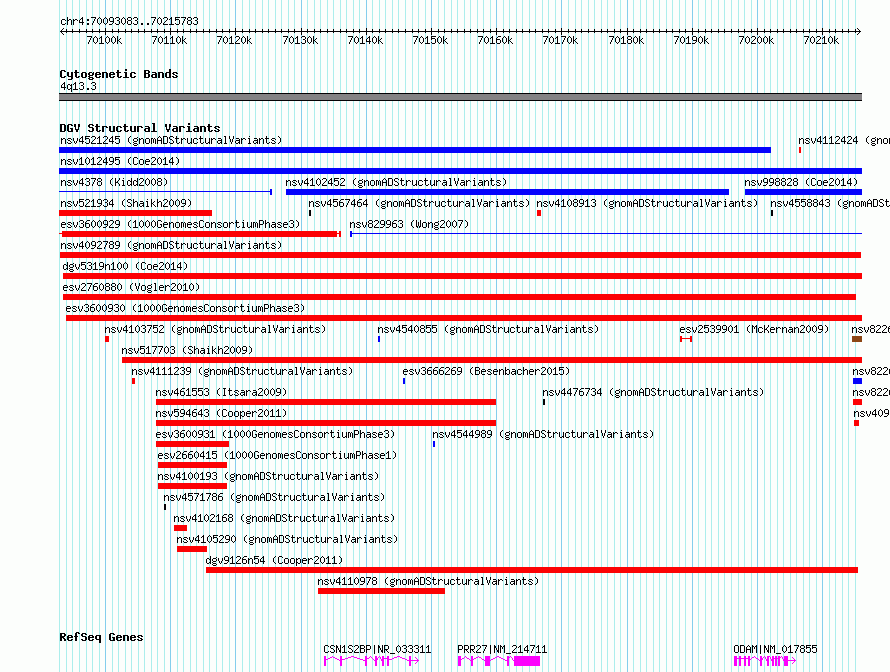Open esv2539901 (McKernan2009) variant
This screenshot has width=890, height=672.
point(754,329)
